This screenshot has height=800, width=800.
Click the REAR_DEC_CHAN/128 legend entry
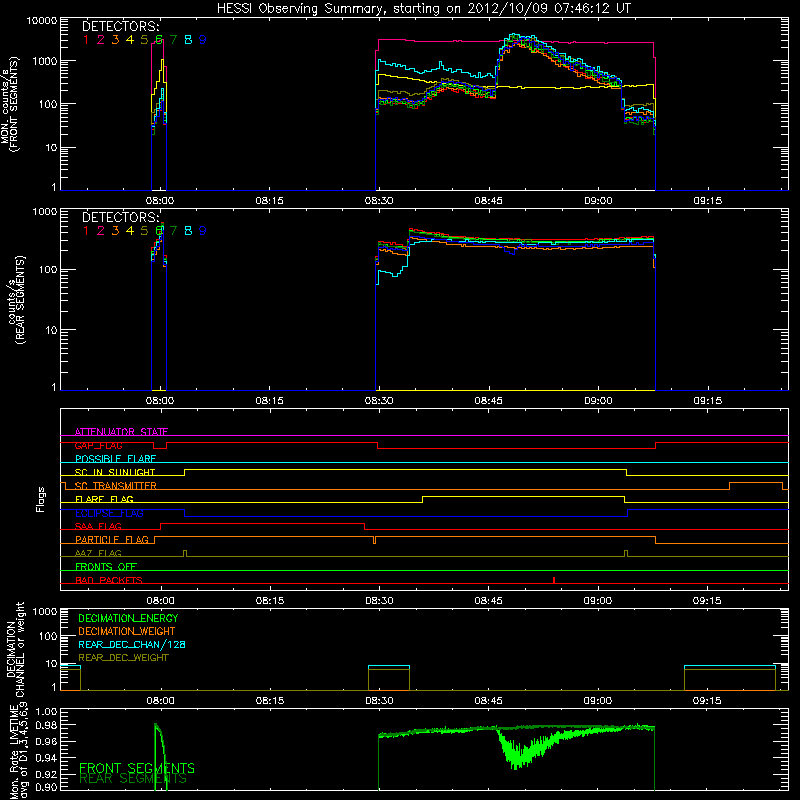132,645
